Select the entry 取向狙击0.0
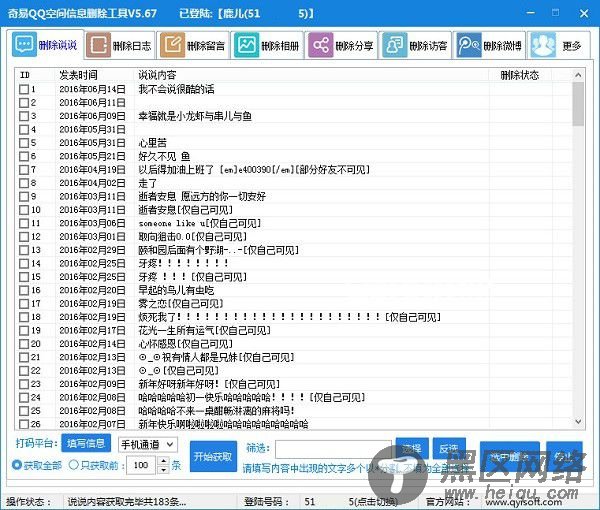 coord(192,236)
